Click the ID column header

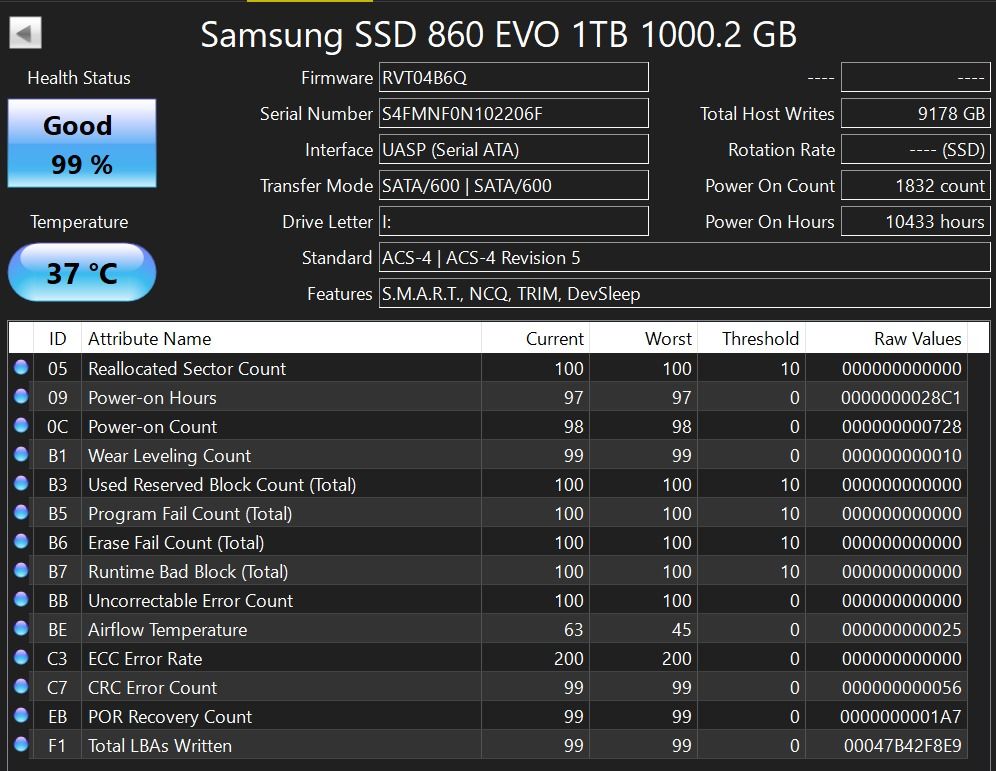point(58,339)
